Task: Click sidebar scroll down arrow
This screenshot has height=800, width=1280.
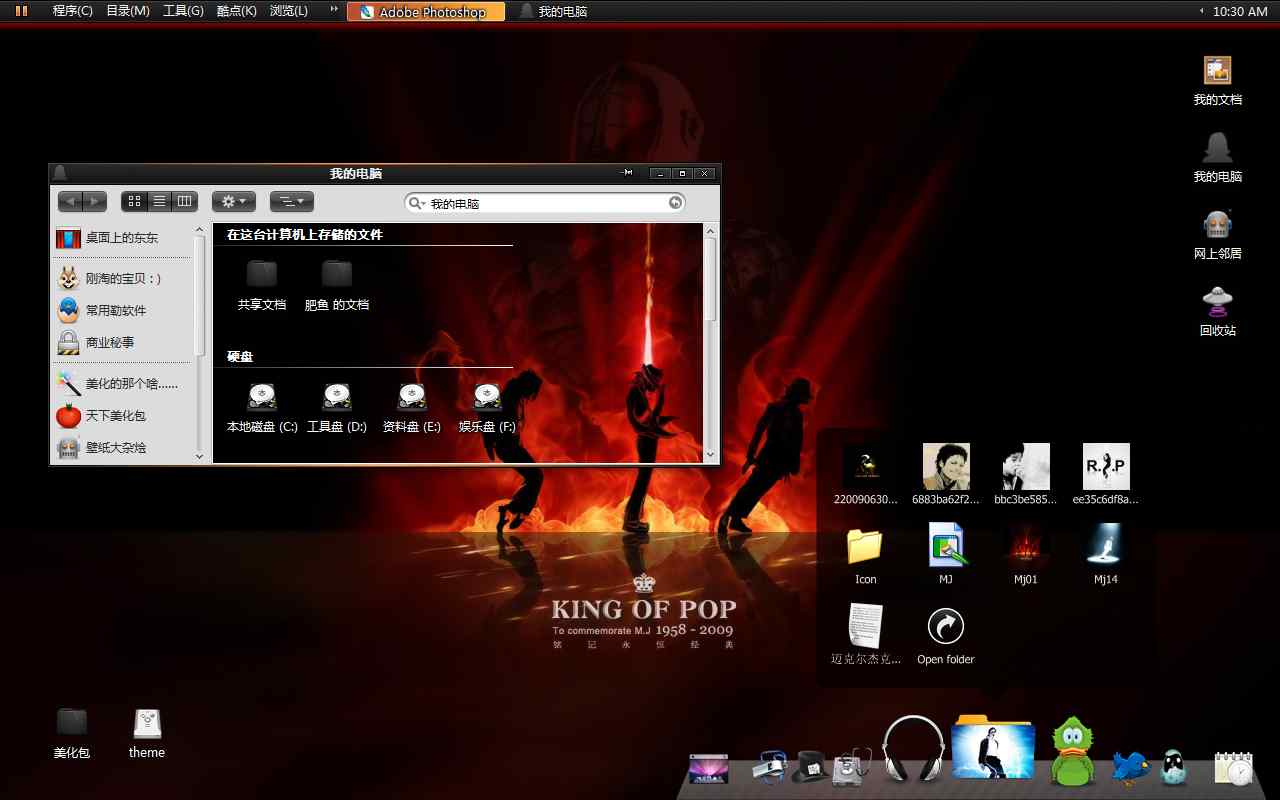Action: 199,455
